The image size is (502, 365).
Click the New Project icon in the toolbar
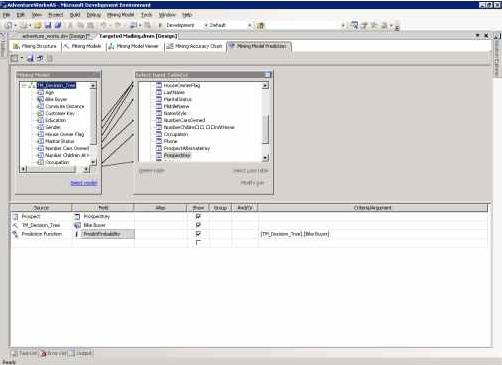coord(9,25)
